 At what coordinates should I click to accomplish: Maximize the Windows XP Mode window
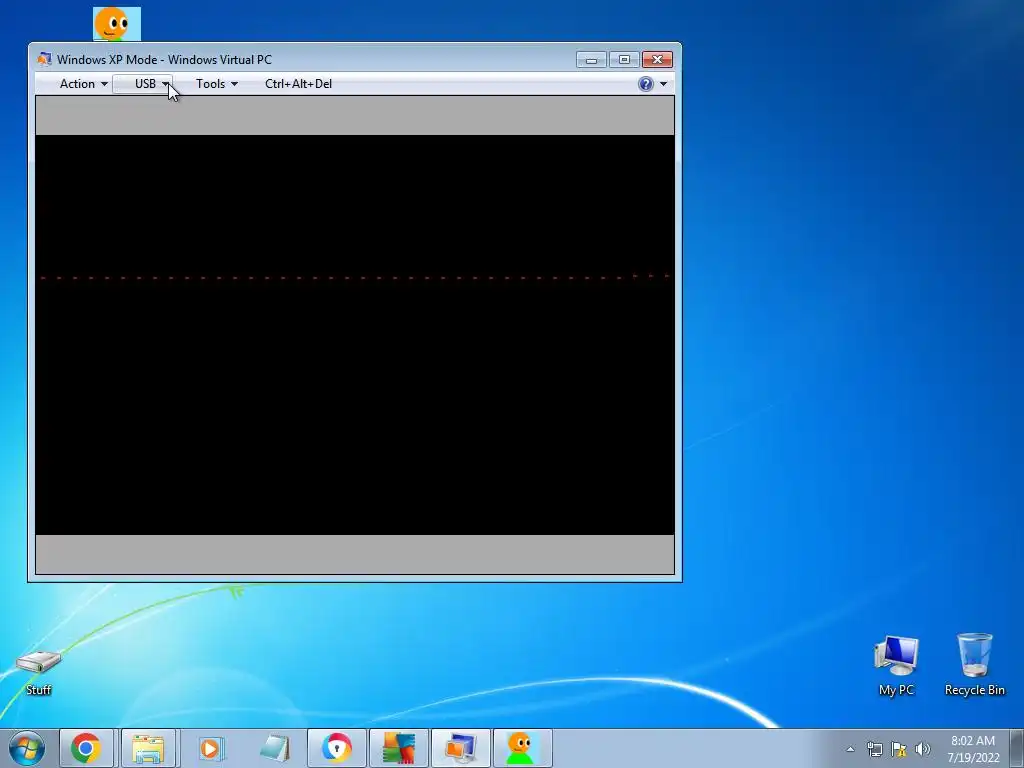(624, 59)
